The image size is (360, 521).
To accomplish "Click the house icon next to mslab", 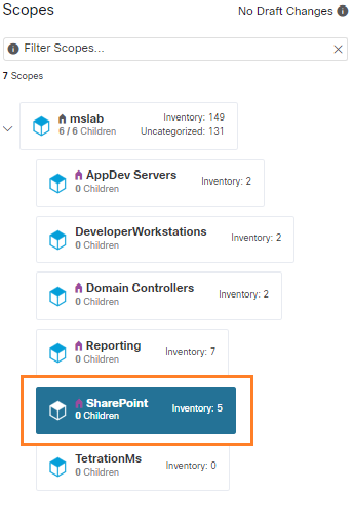I will 62,119.
